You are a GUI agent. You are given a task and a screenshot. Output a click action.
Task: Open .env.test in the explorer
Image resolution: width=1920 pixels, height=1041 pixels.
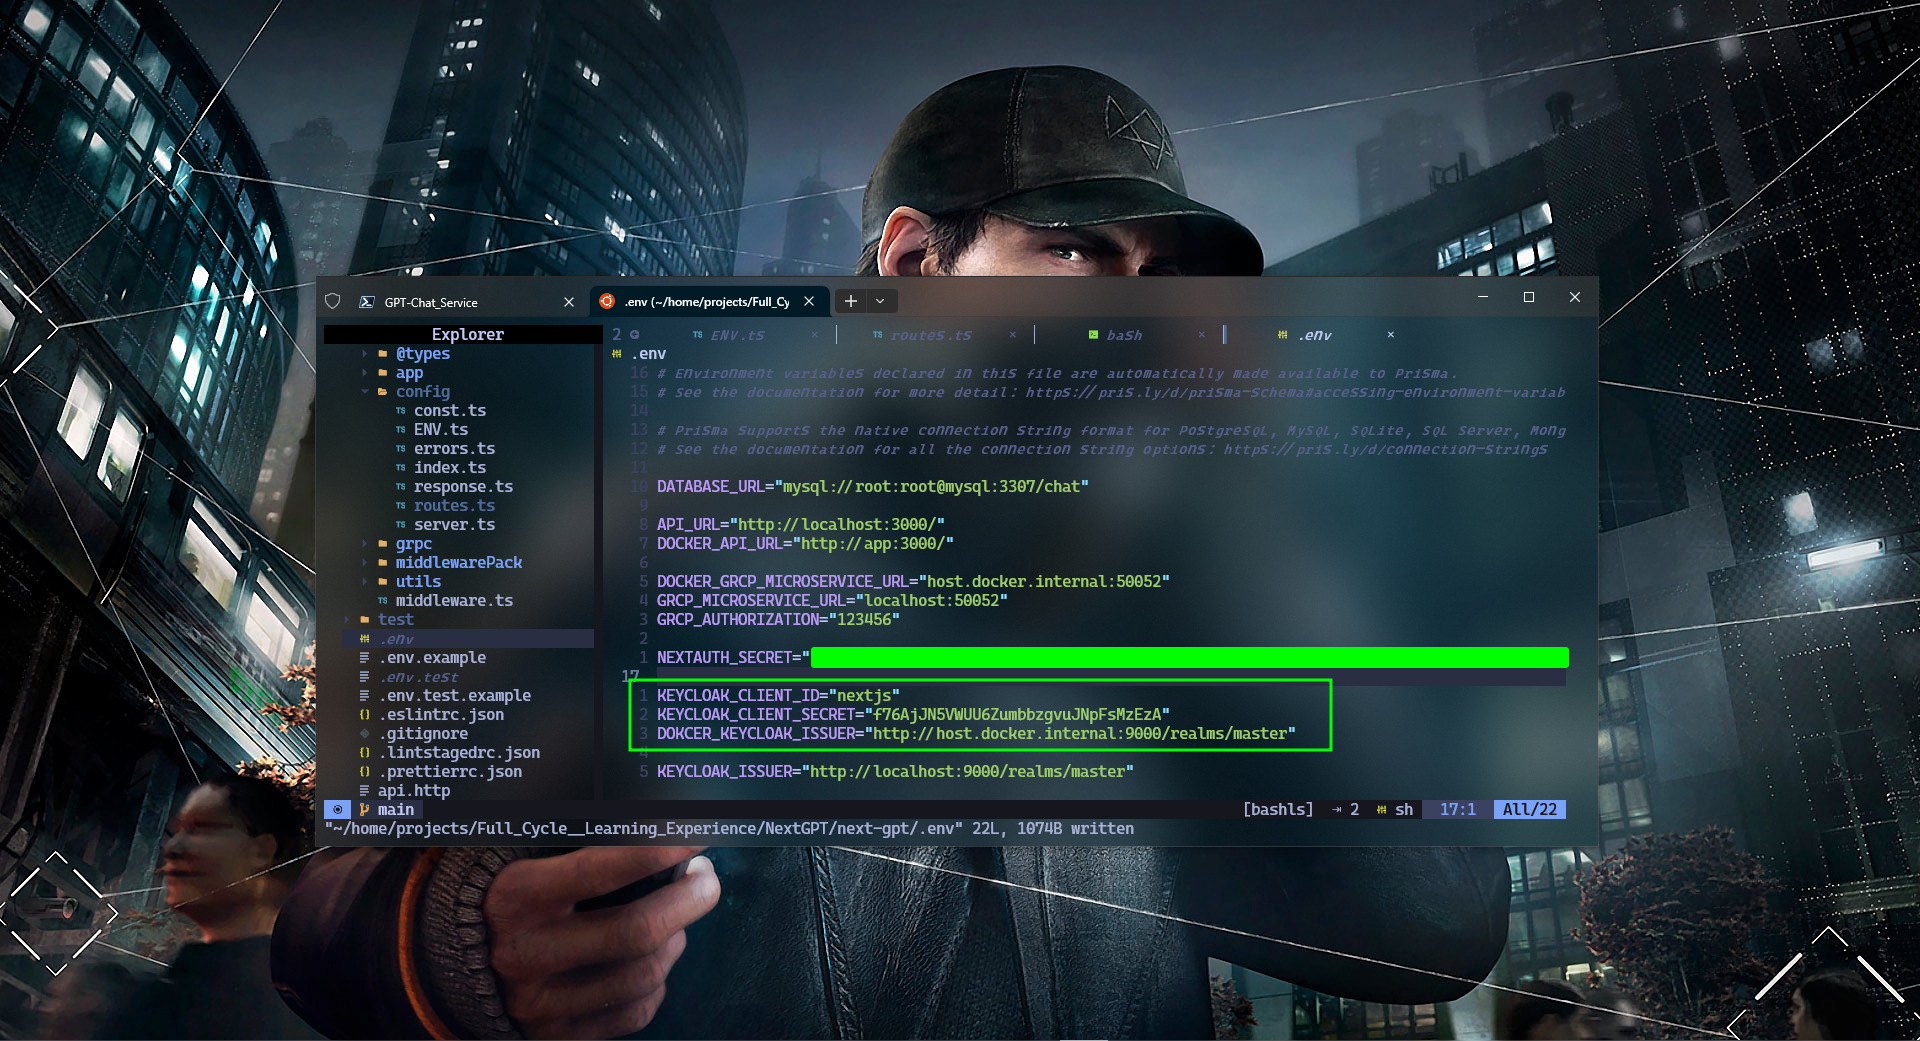coord(418,677)
